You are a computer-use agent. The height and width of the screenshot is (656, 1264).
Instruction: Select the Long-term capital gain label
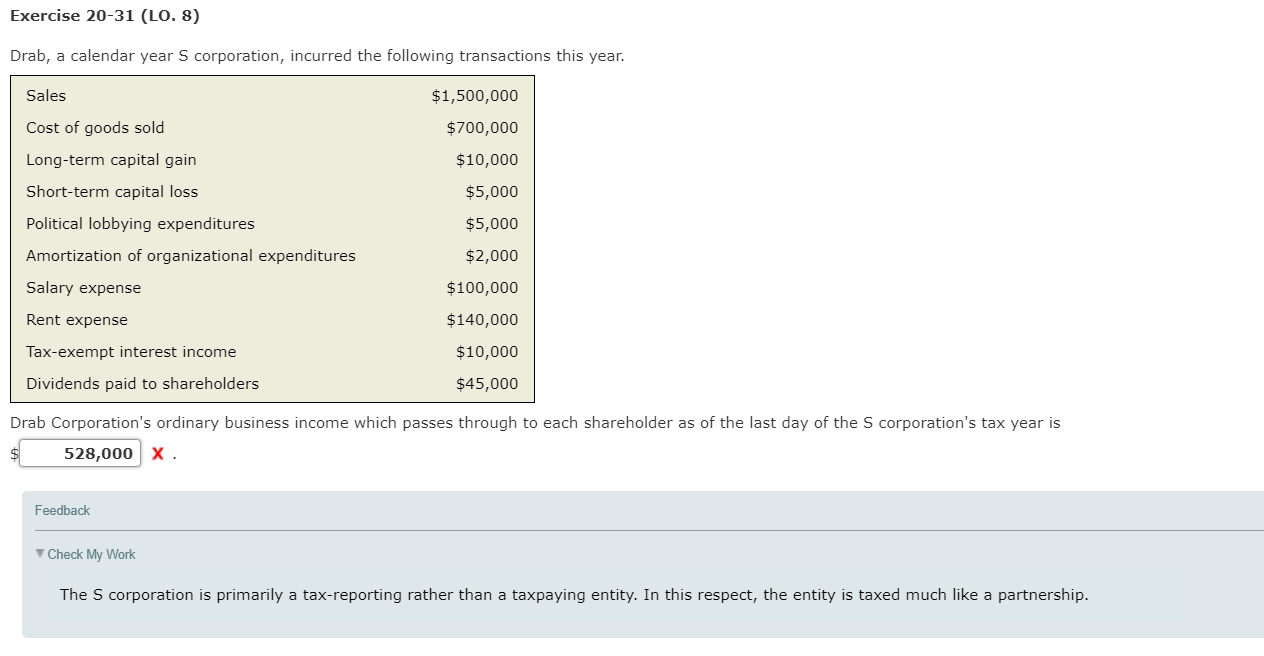tap(111, 160)
